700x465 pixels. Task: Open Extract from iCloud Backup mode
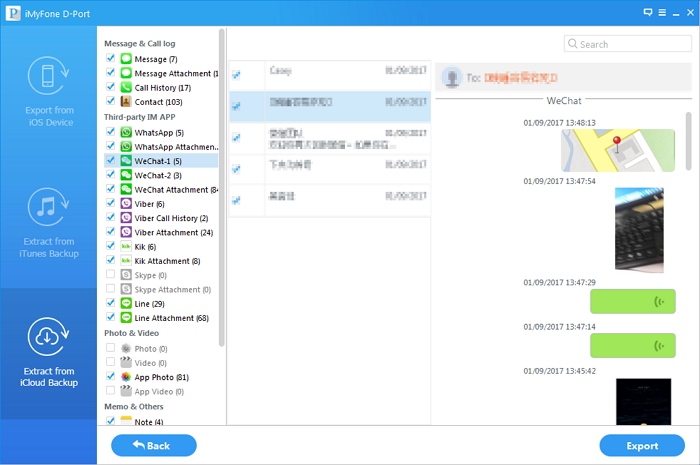[48, 352]
